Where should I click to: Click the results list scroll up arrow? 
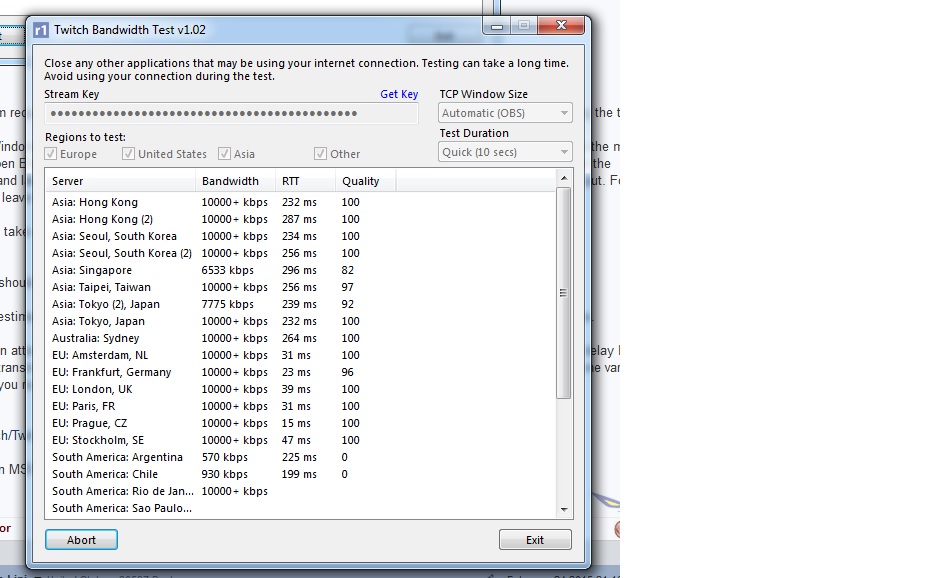click(564, 178)
